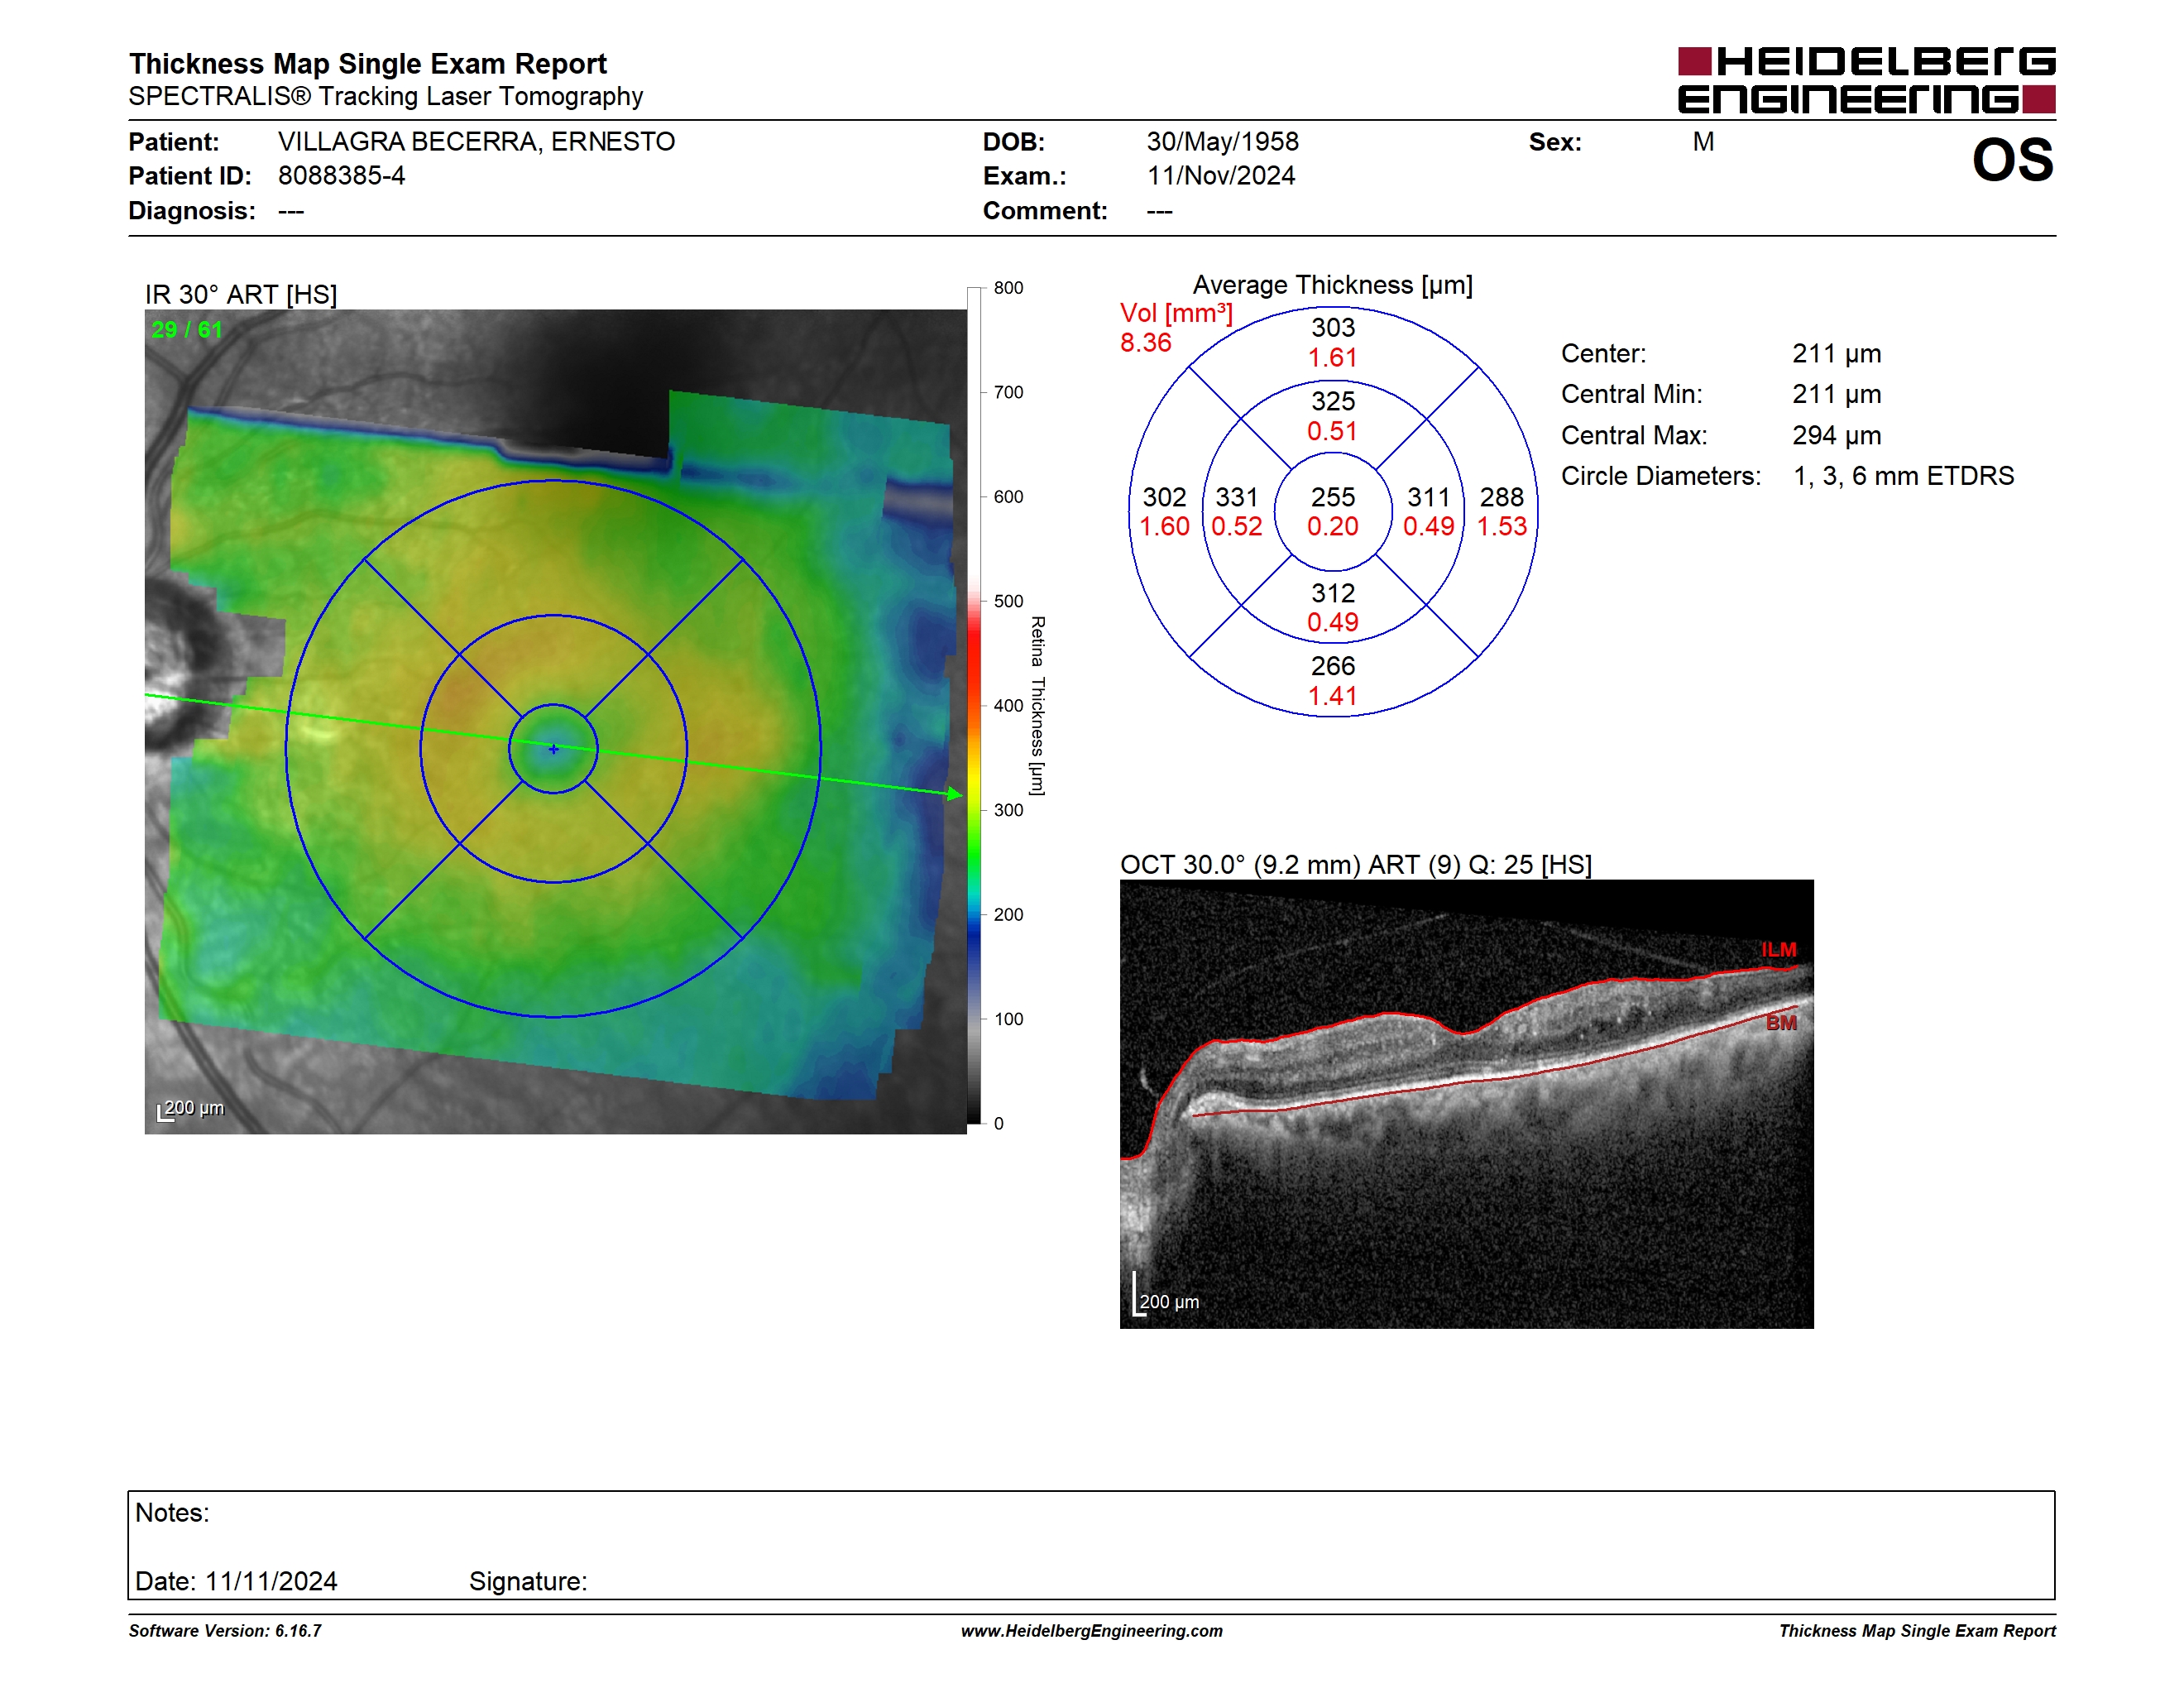2184x1688 pixels.
Task: Click the inner right sector value 311
Action: pyautogui.click(x=1428, y=497)
